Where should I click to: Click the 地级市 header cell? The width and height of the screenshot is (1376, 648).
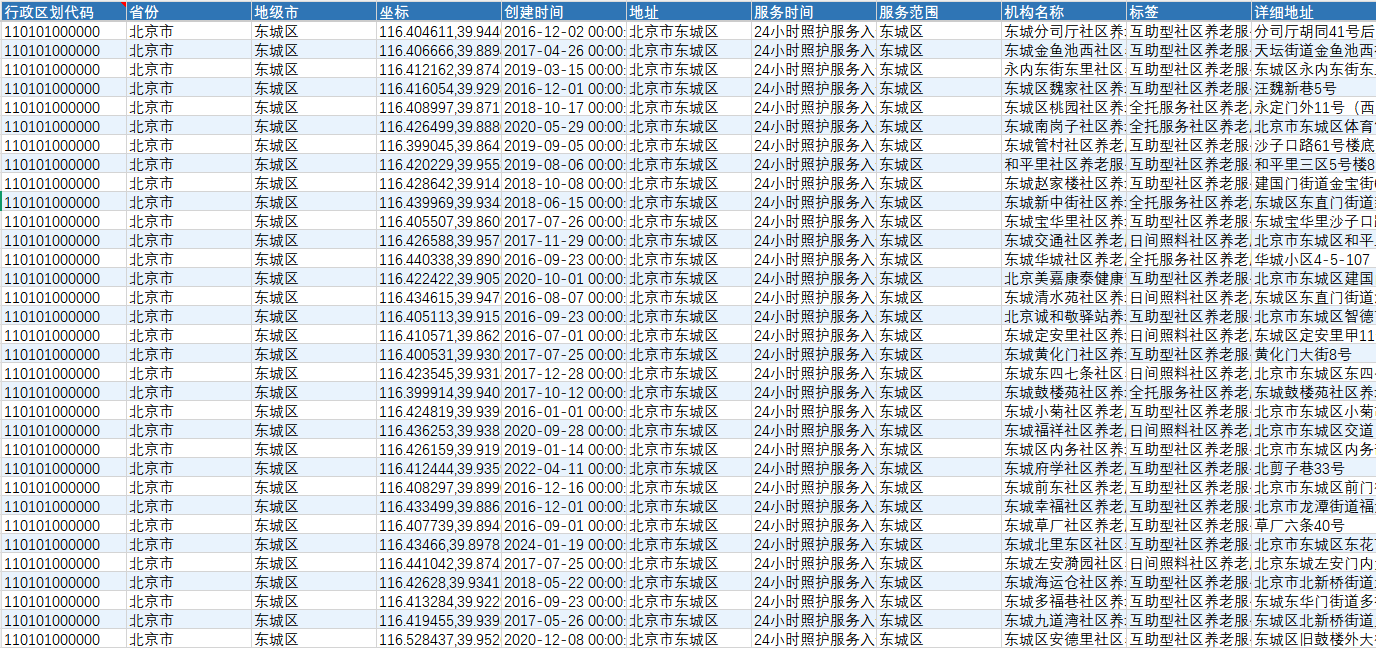313,12
